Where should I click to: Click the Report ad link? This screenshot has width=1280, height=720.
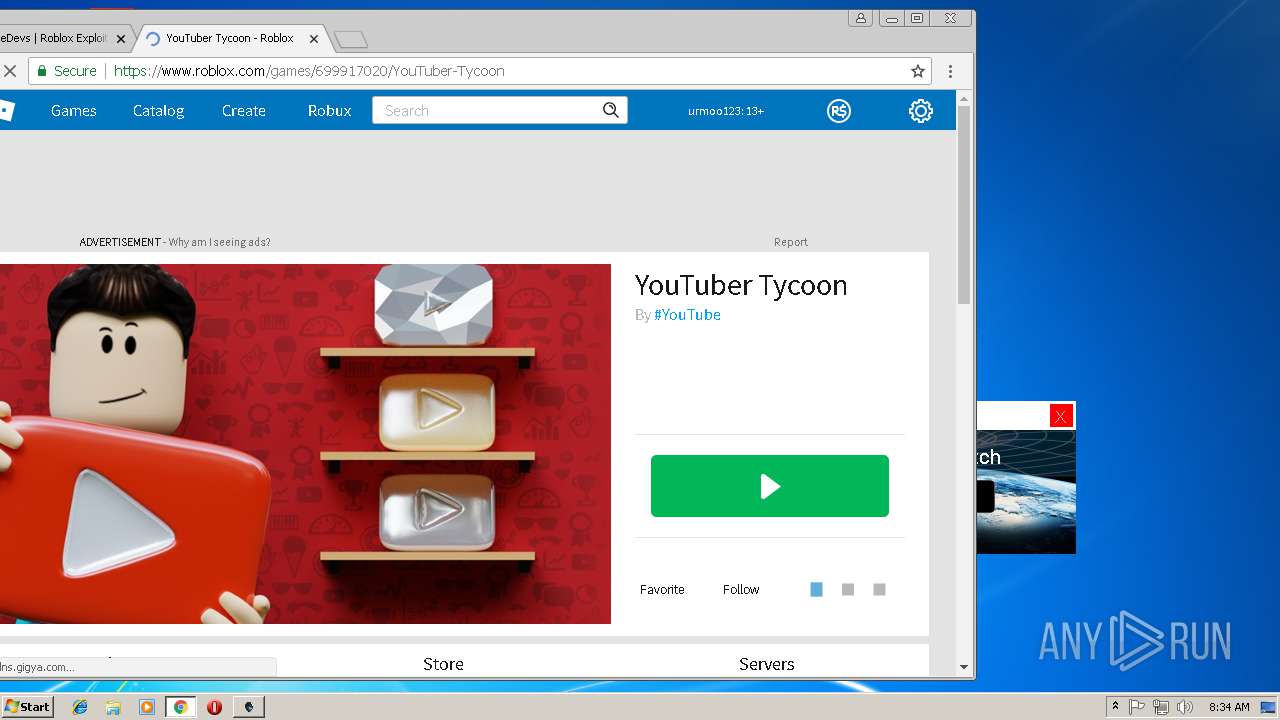pos(791,242)
